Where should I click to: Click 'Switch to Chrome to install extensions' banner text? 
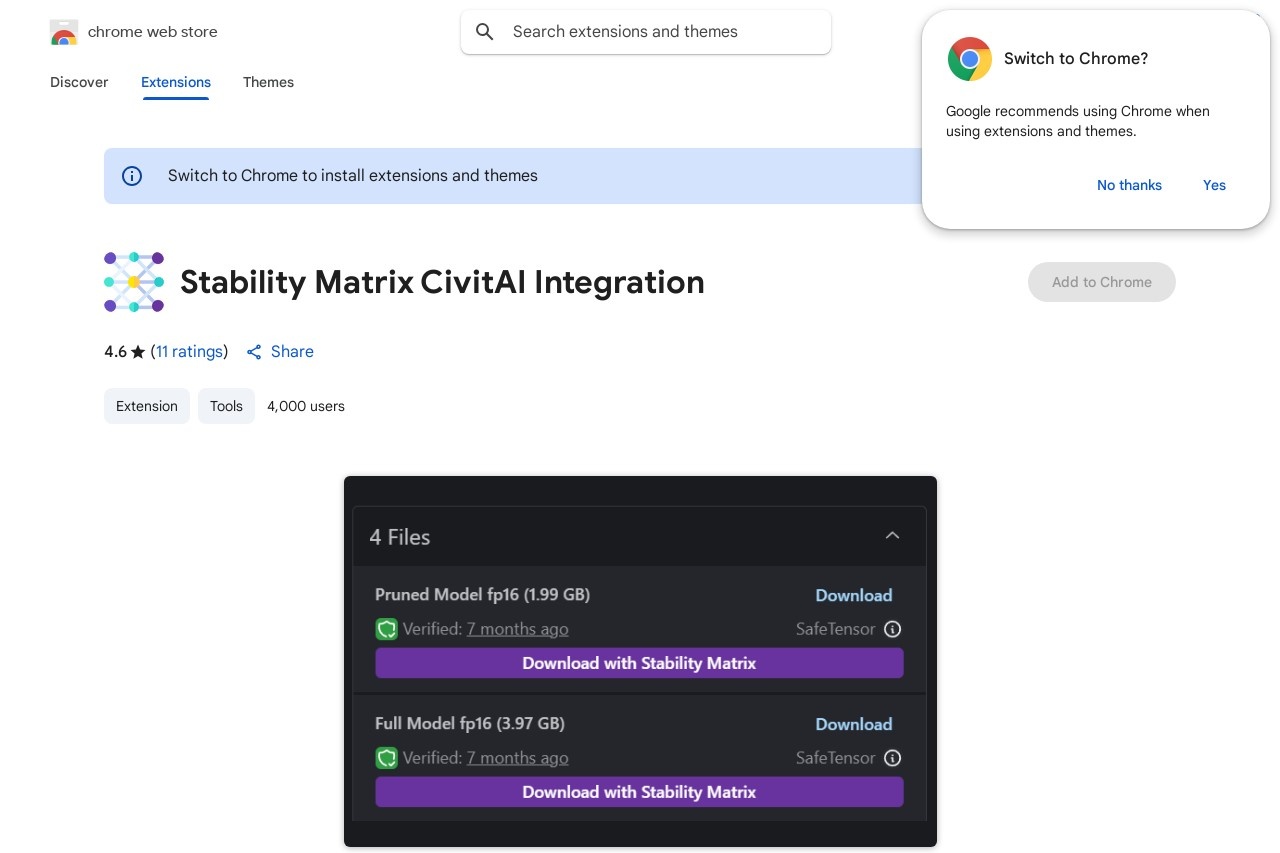pos(353,176)
